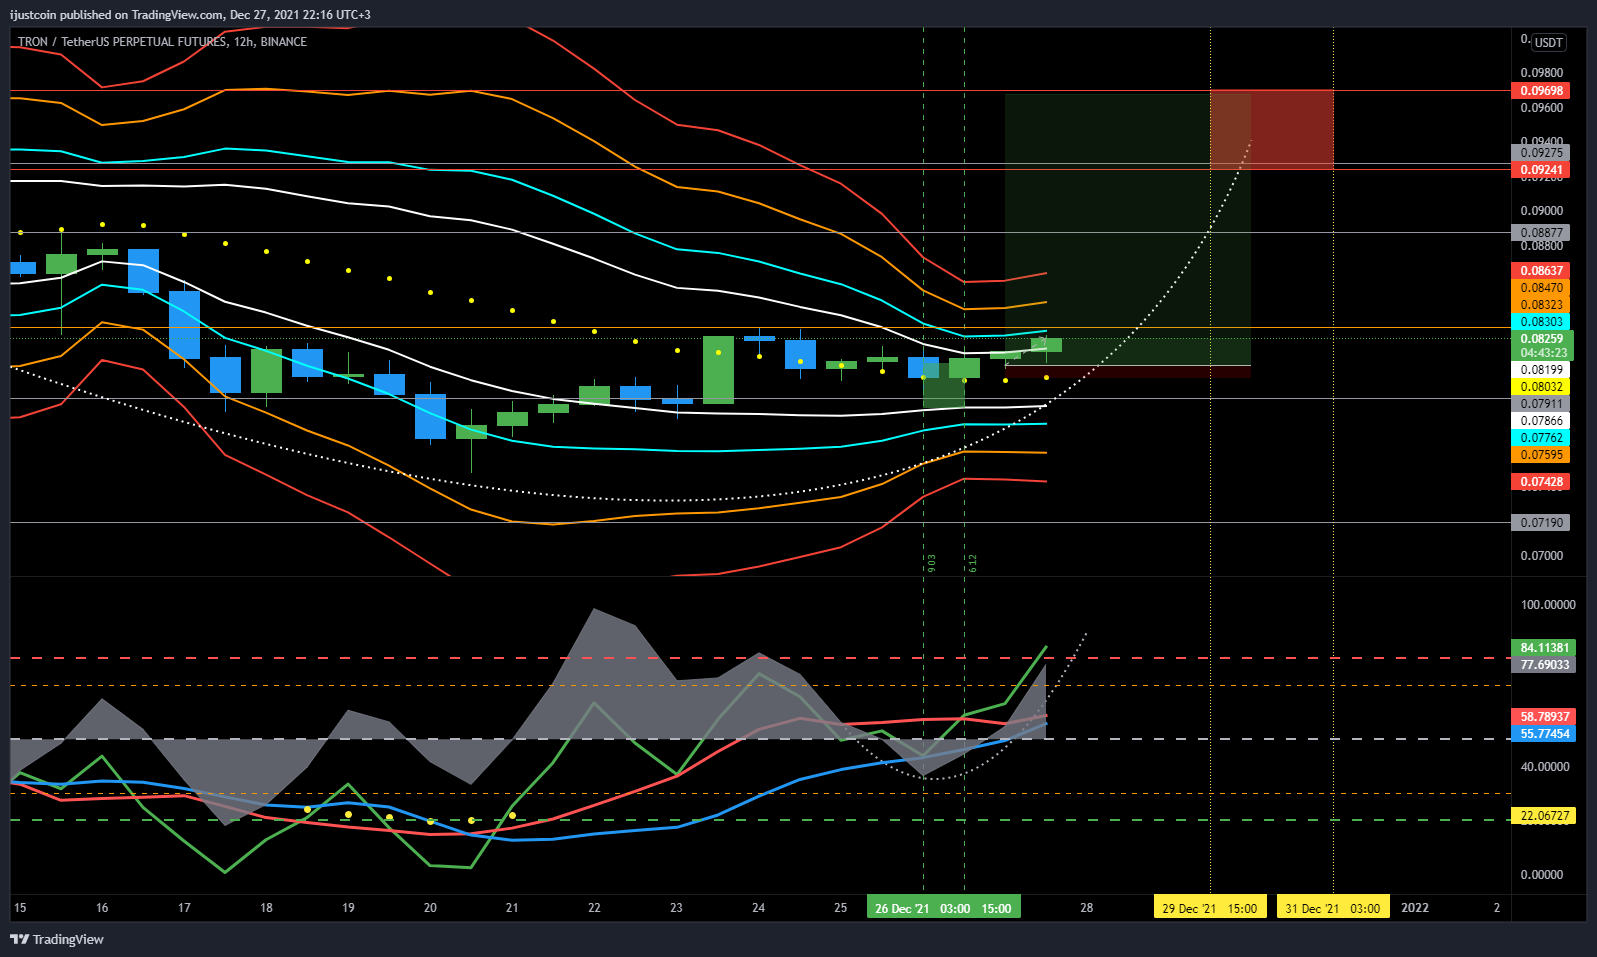The image size is (1597, 957).
Task: Click the 0.07000 price axis tick
Action: [1541, 556]
